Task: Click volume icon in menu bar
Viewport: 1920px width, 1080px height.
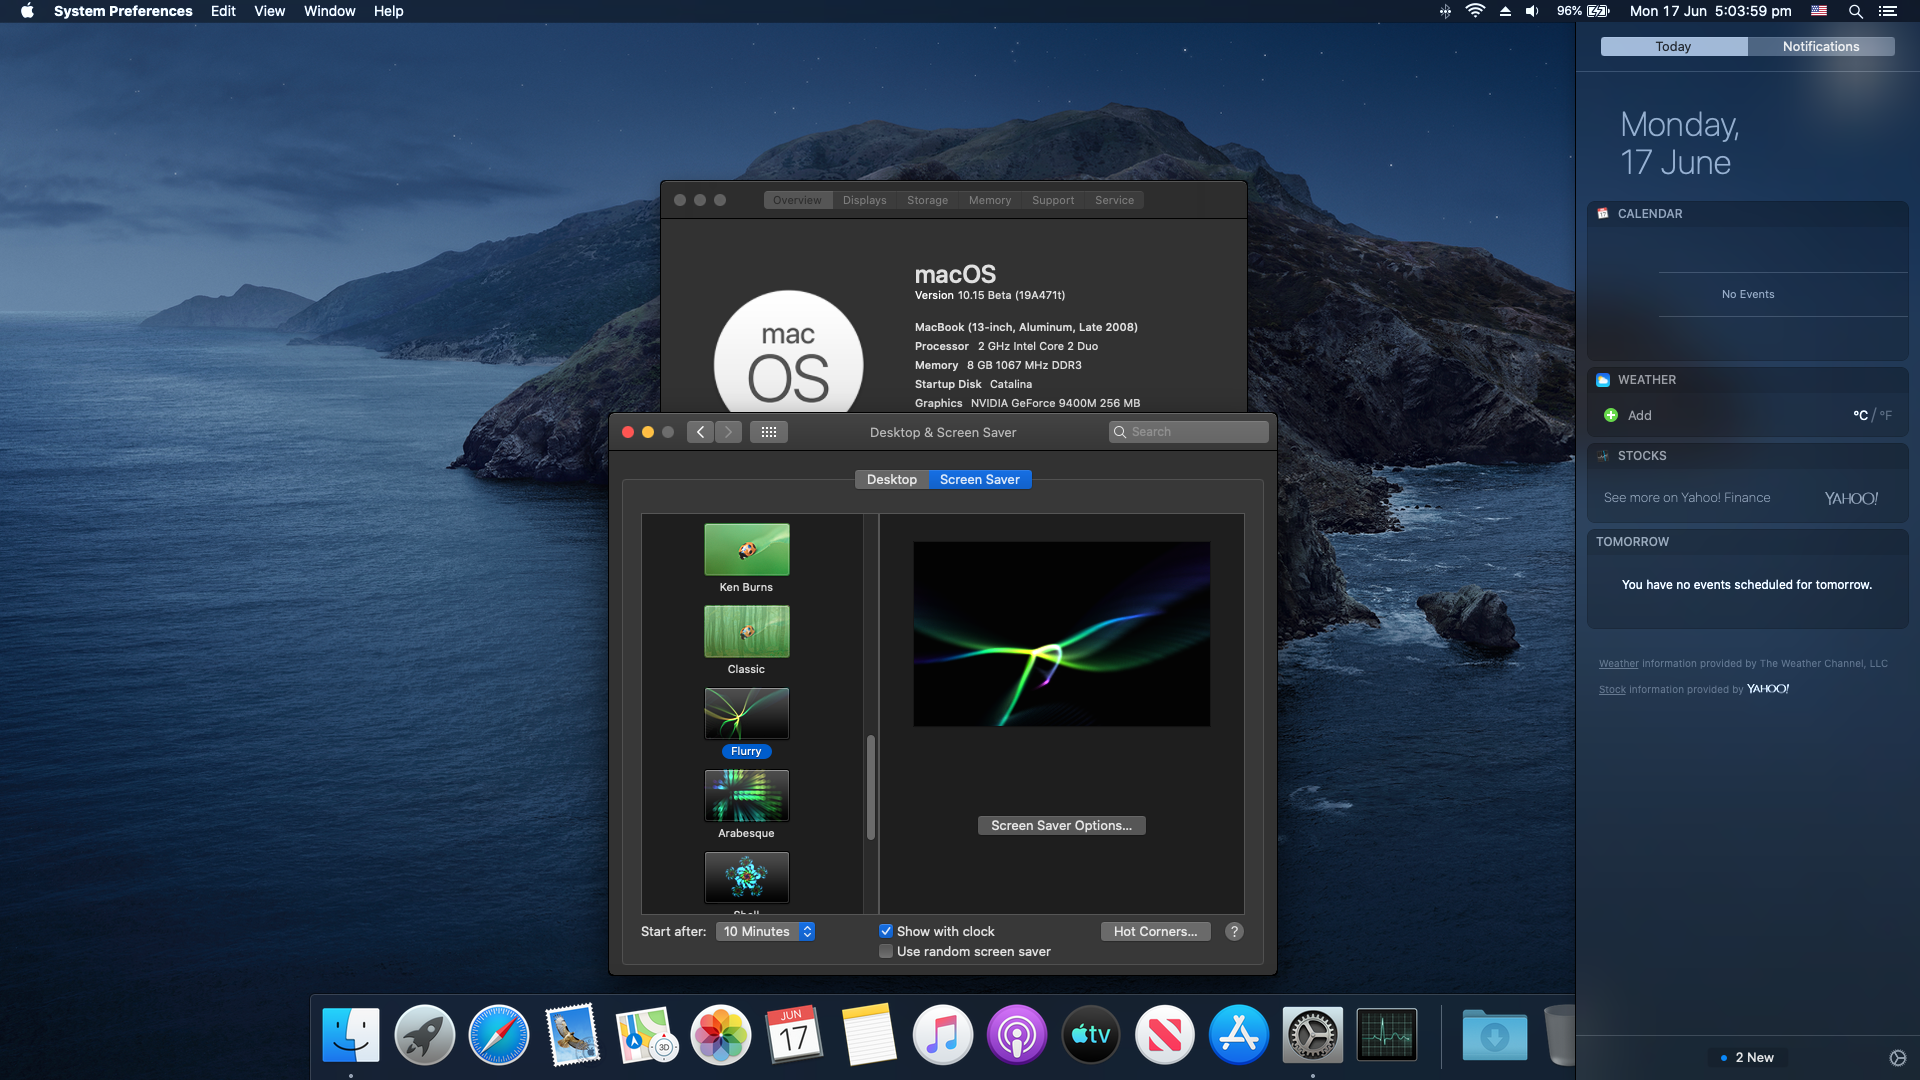Action: (x=1532, y=11)
